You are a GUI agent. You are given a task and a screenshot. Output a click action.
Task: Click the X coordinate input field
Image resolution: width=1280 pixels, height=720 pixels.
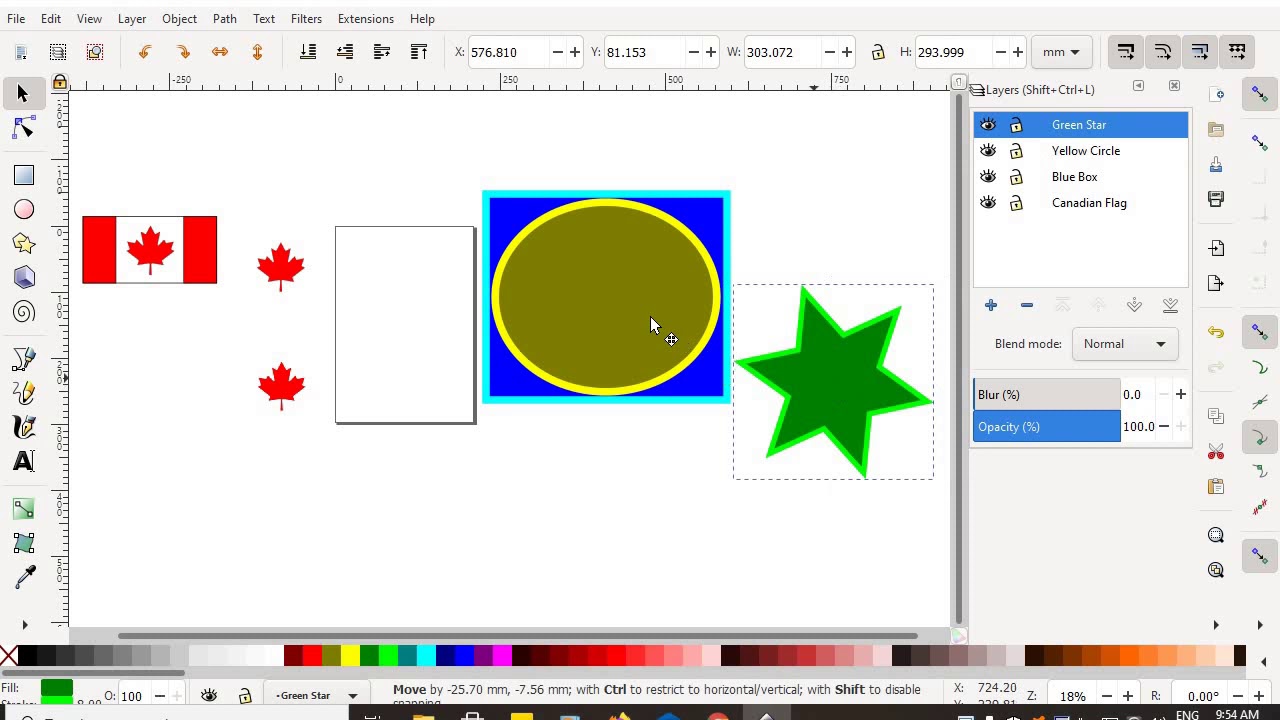(508, 52)
